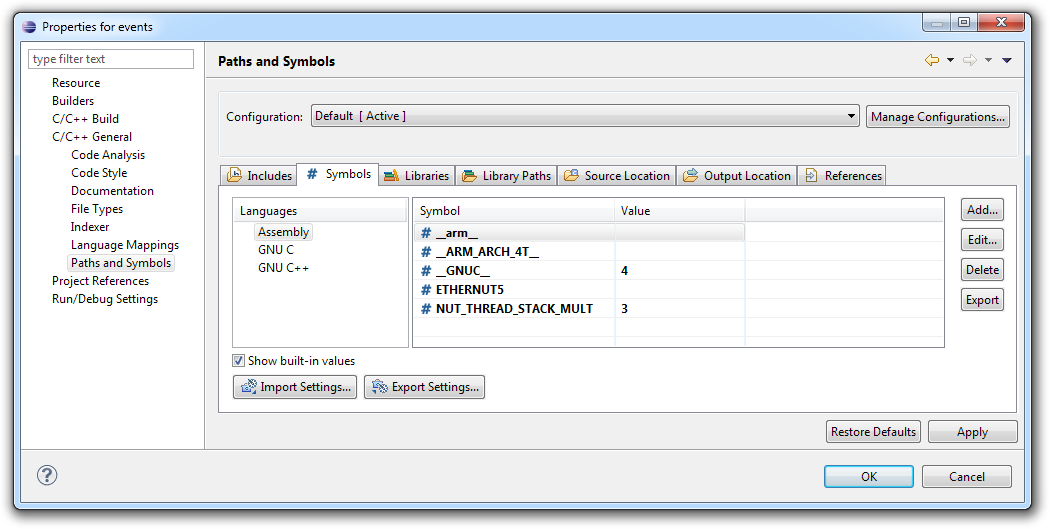
Task: Switch to the Library Paths tab
Action: pos(506,176)
